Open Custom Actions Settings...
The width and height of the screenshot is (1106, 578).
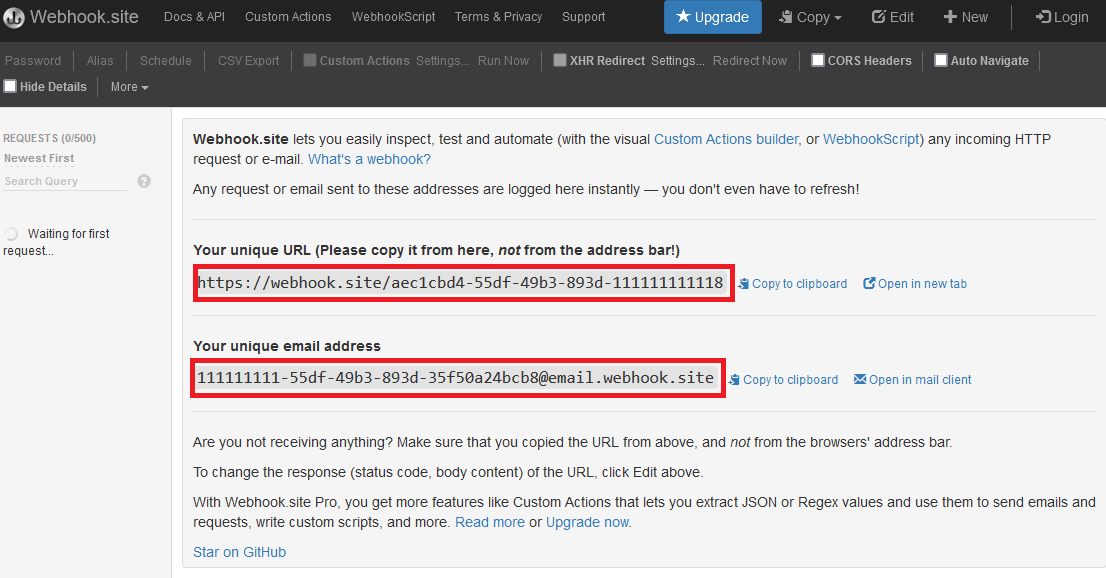pos(442,61)
